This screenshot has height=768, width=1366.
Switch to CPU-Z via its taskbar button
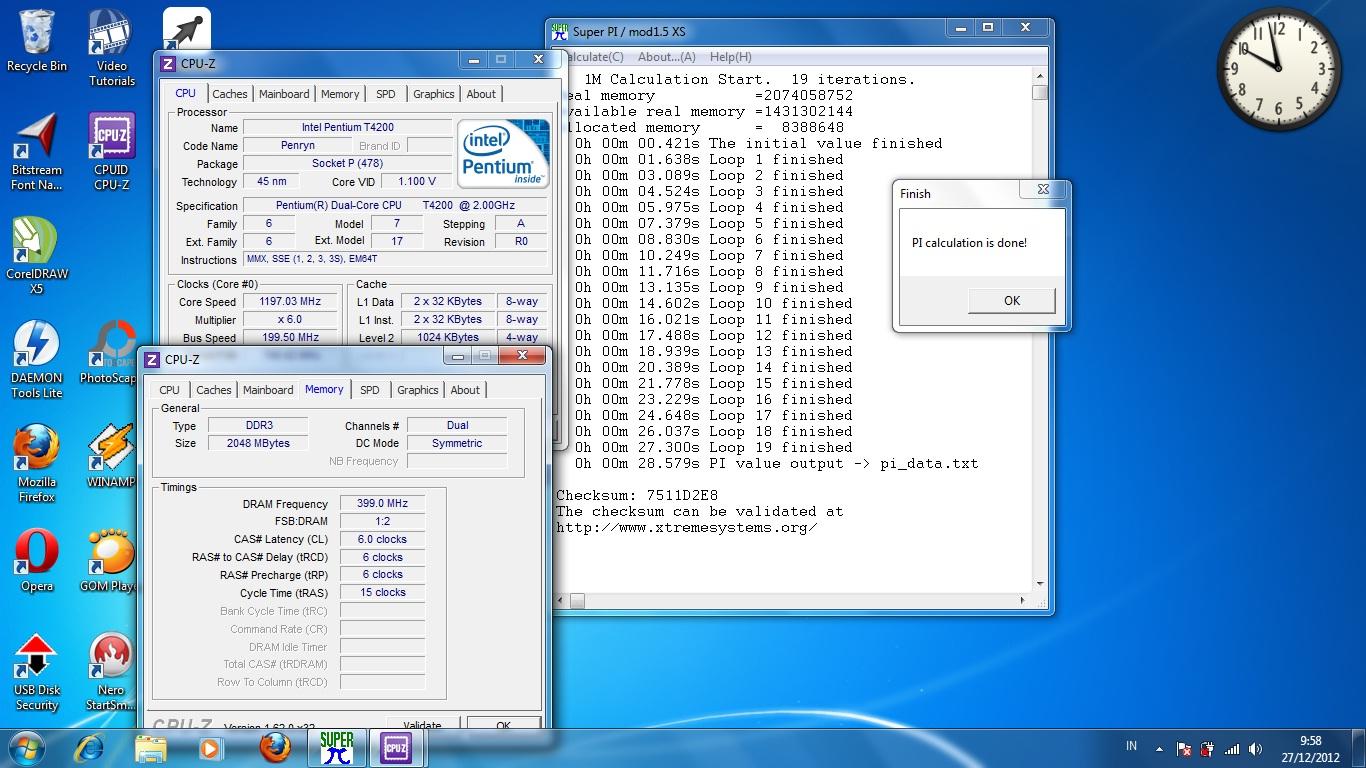(397, 747)
